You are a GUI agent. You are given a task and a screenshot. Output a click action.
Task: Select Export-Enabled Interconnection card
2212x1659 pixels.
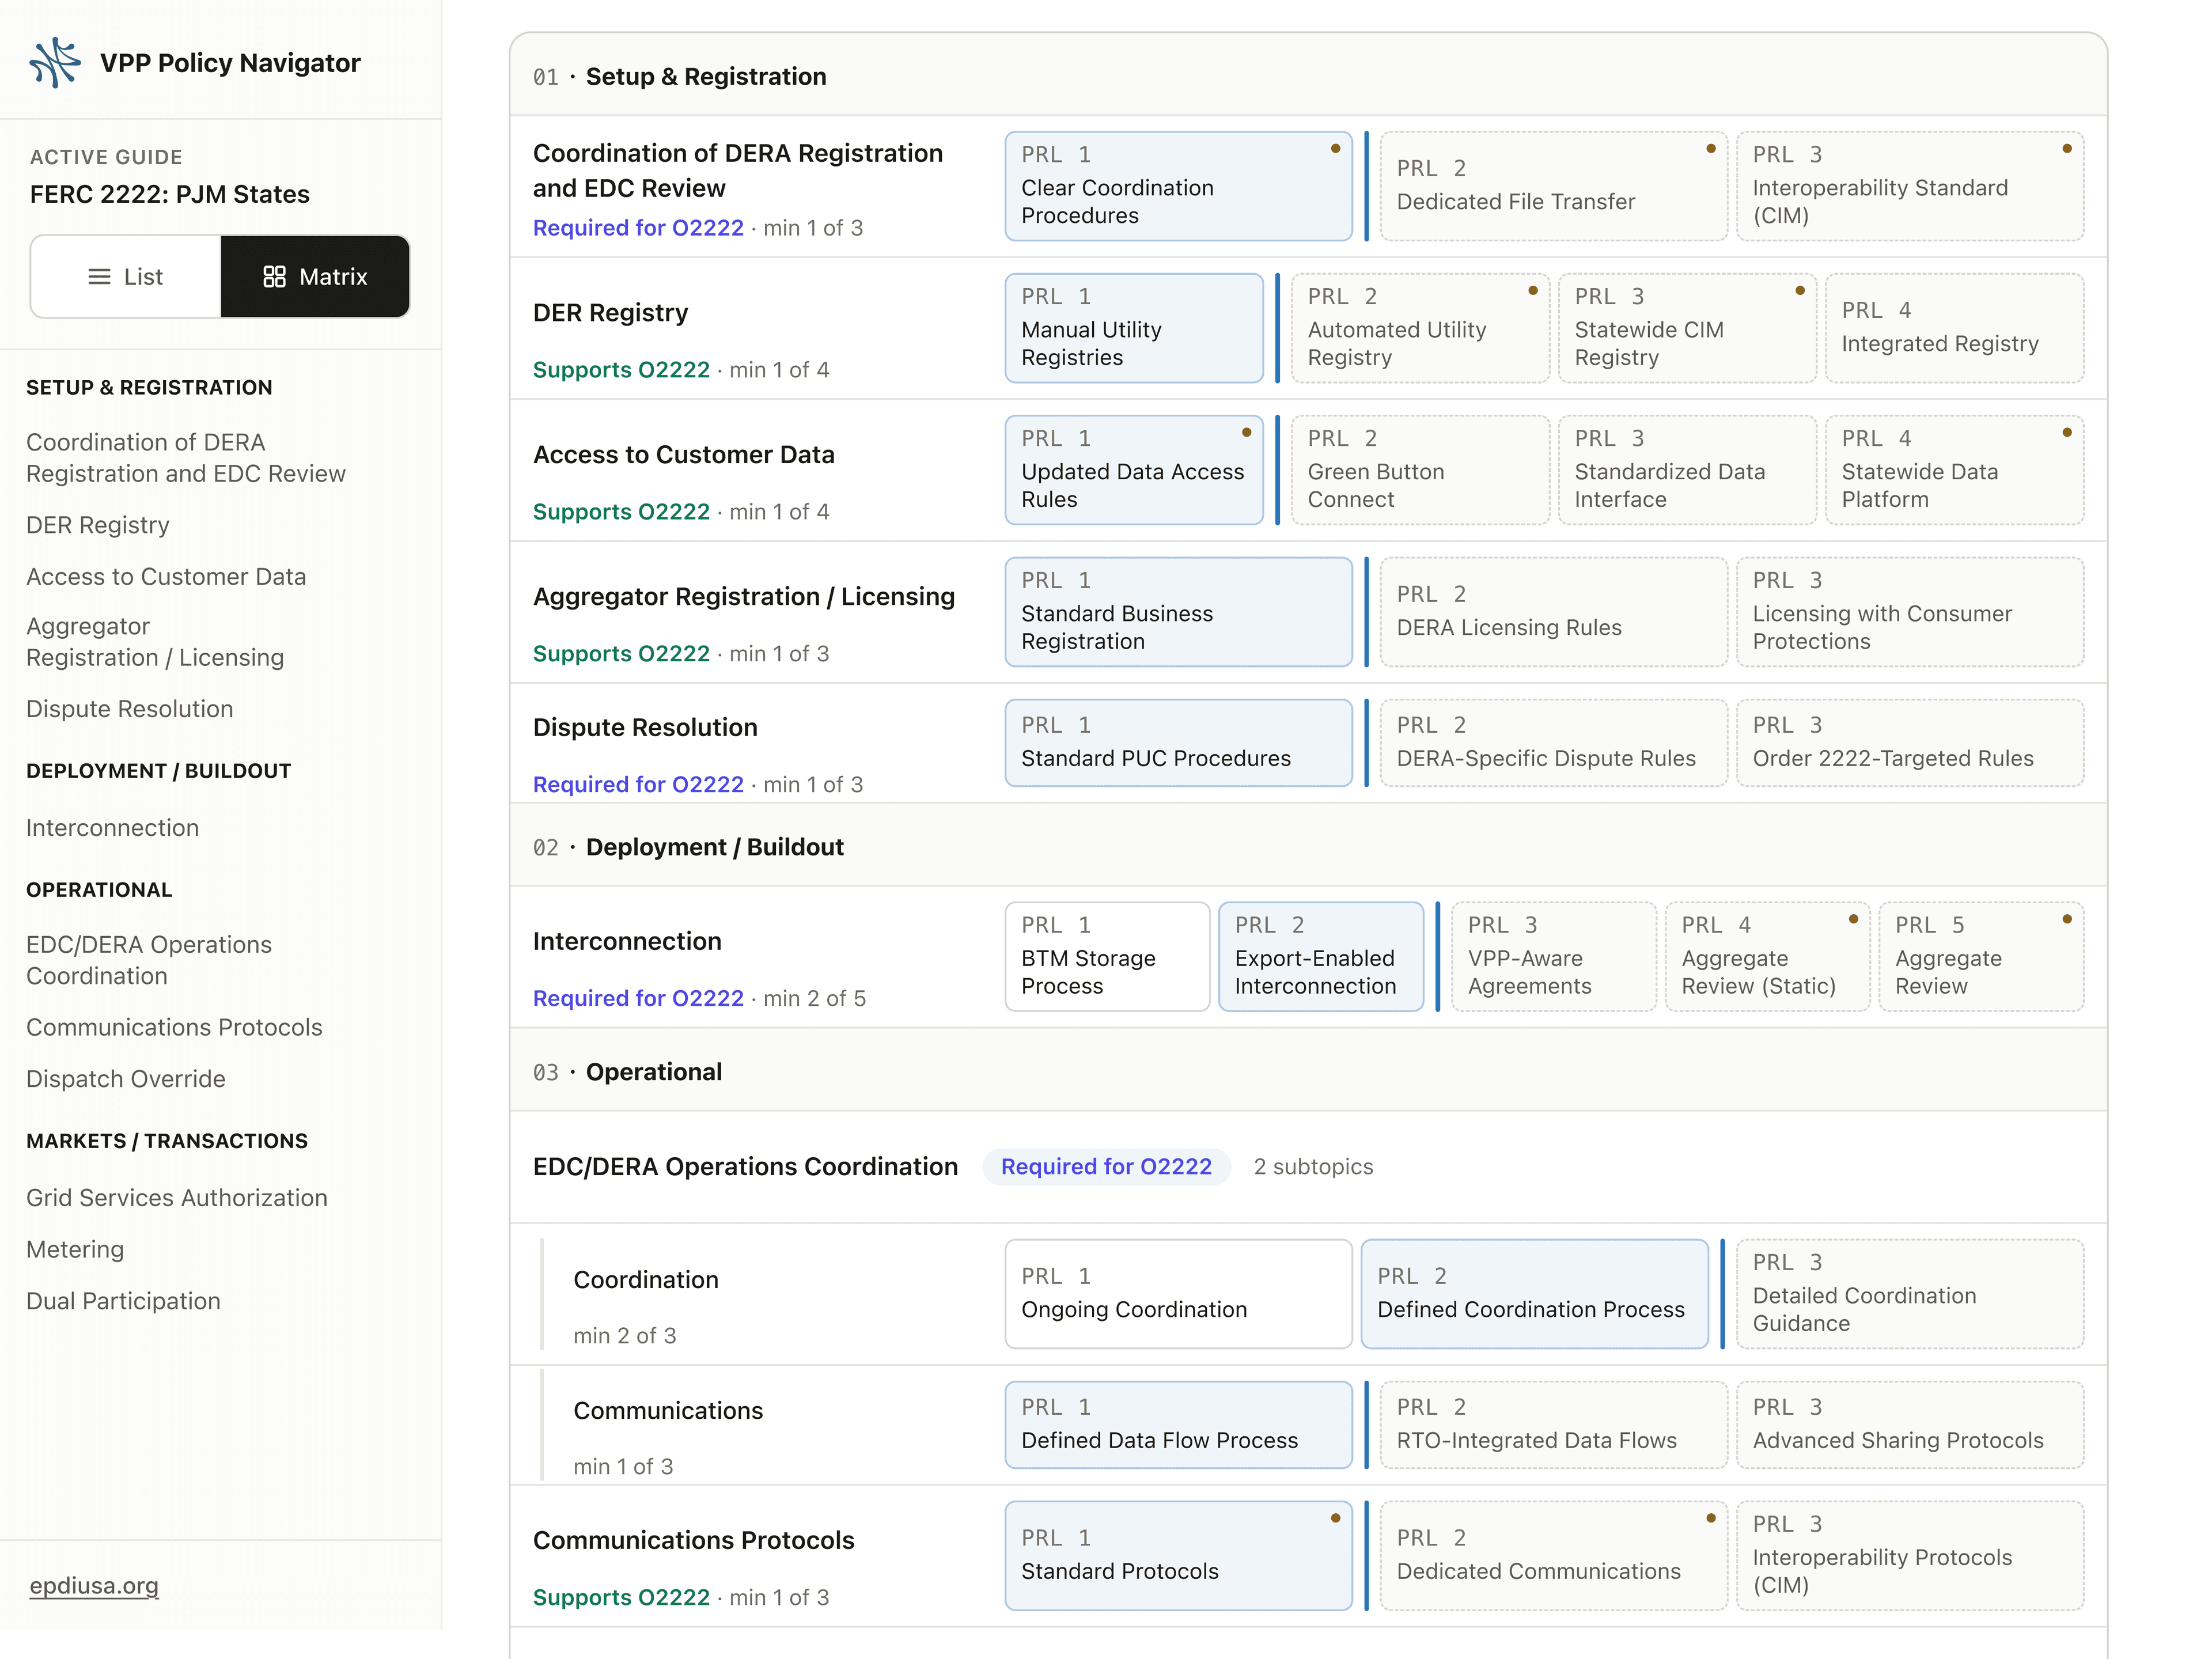pyautogui.click(x=1321, y=957)
